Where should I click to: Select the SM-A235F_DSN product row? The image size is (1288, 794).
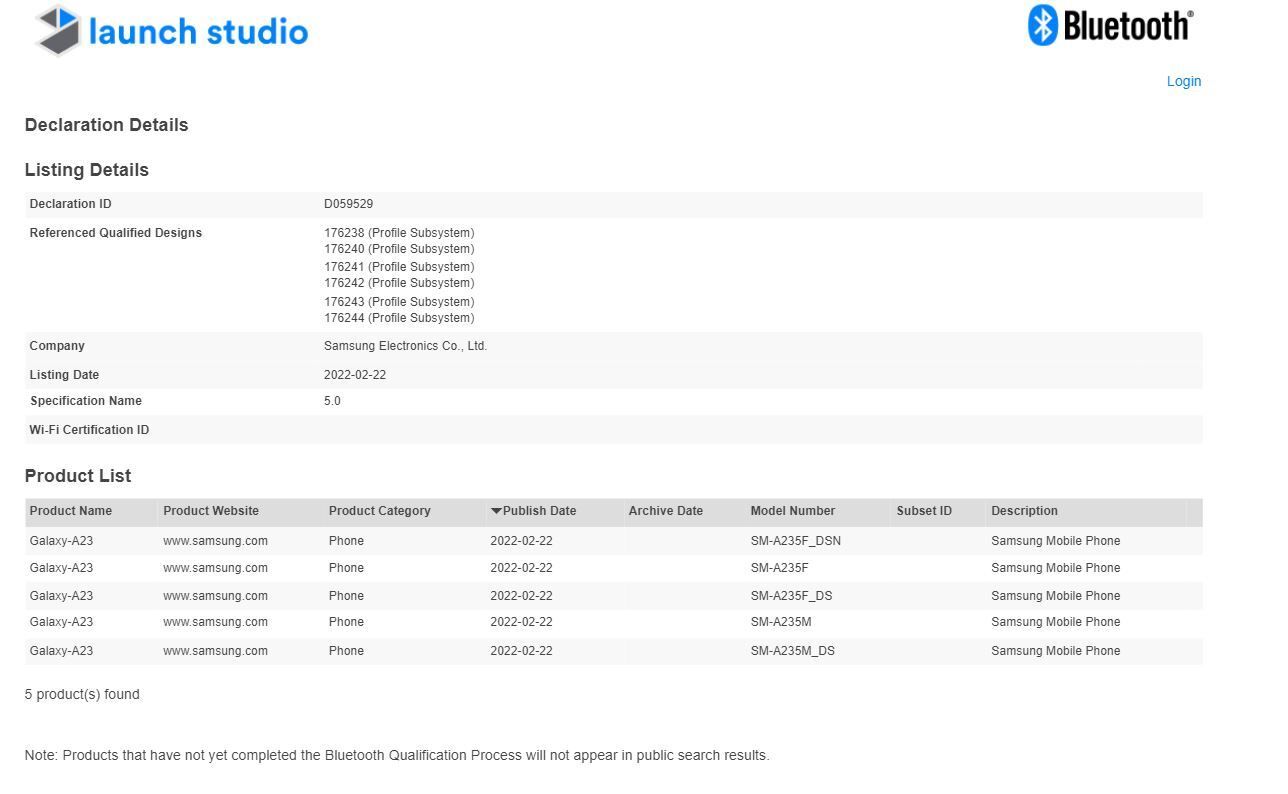613,541
